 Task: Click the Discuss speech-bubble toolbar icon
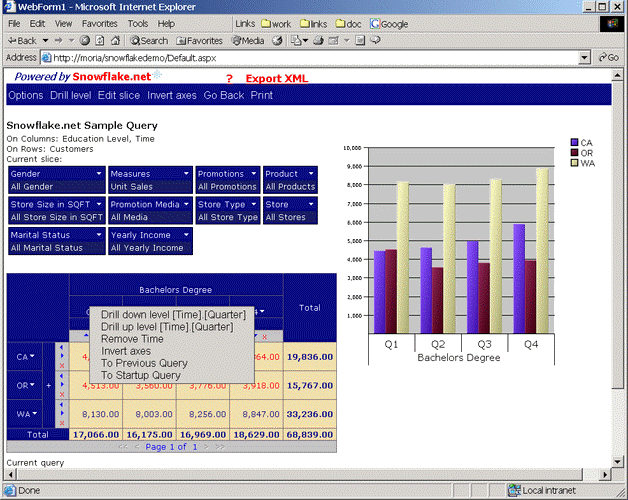[x=375, y=40]
